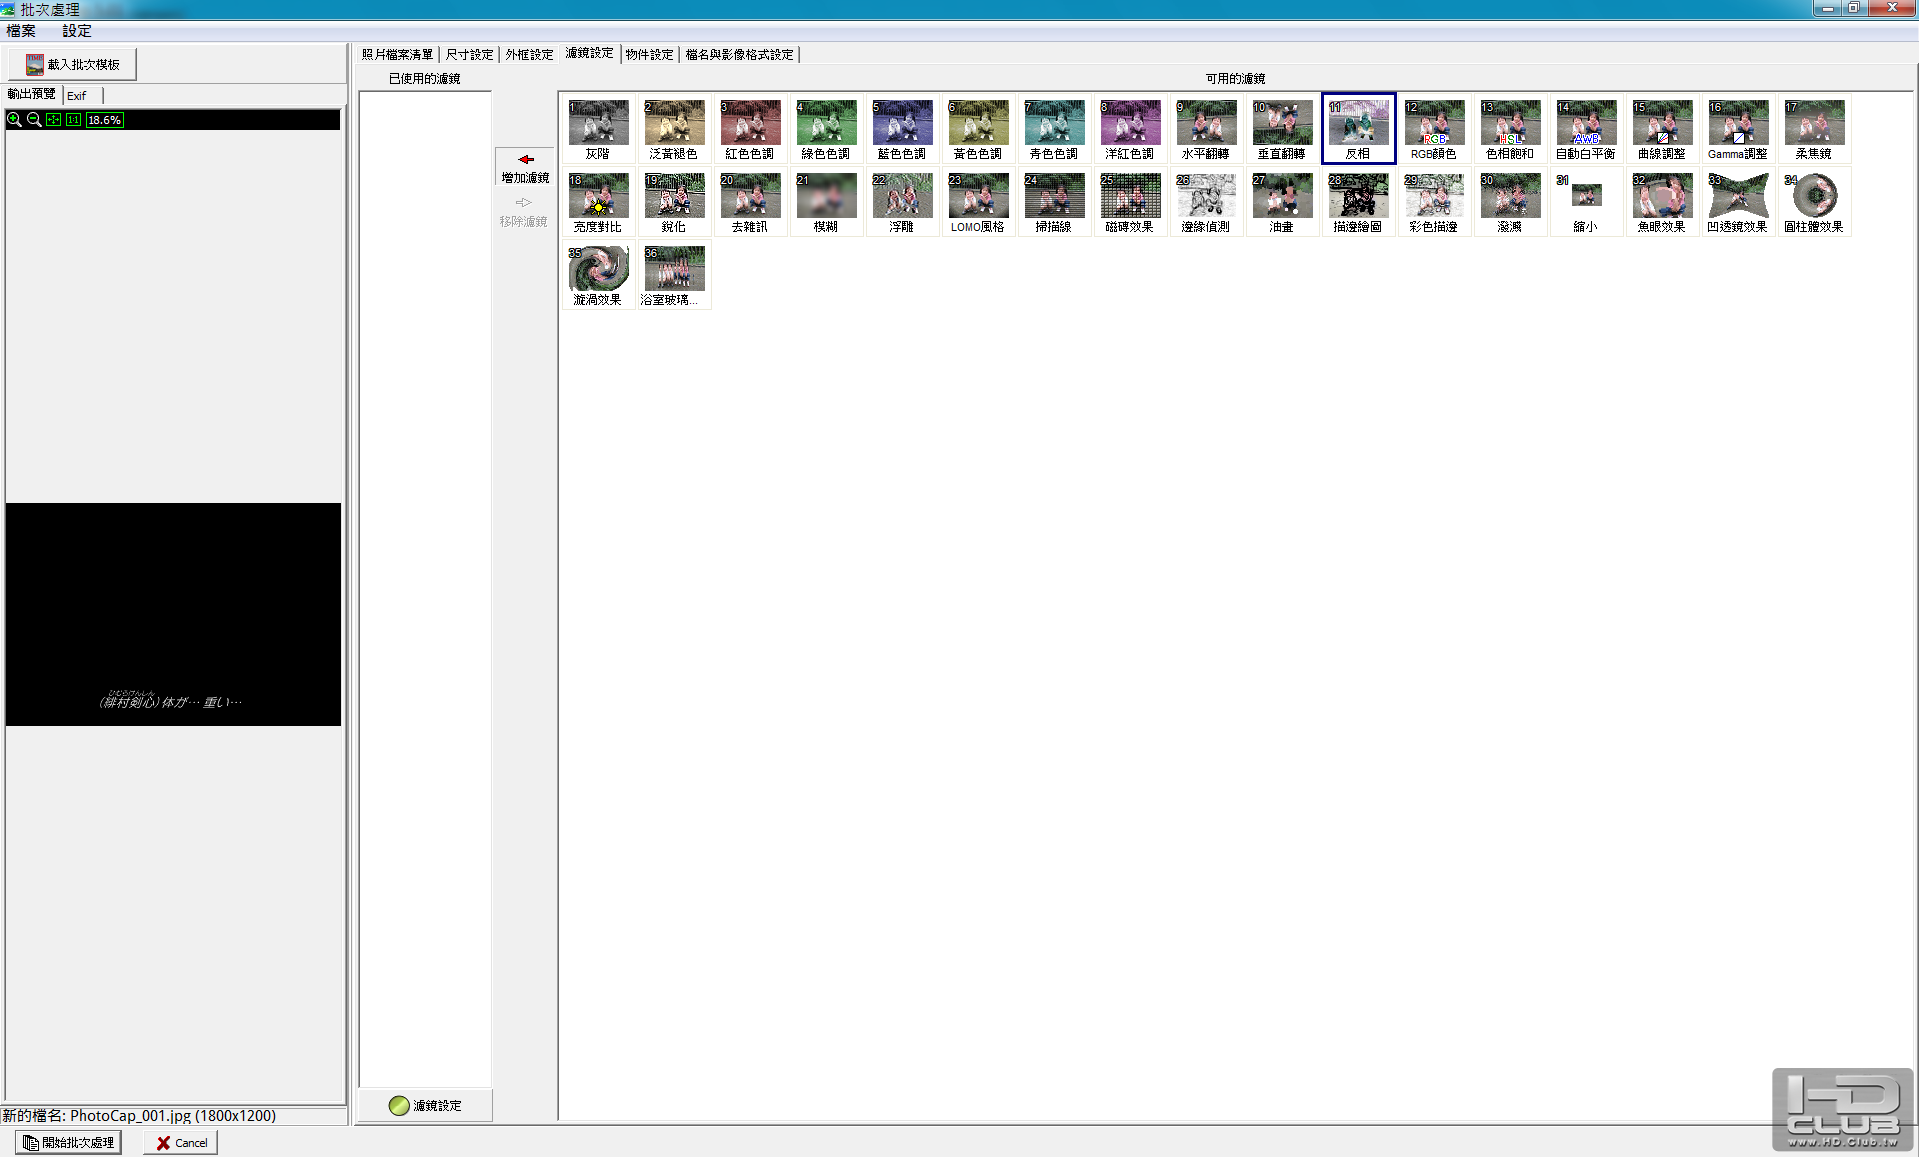Screen dimensions: 1919x1157
Task: Select the RGB顏色 filter
Action: [1434, 130]
